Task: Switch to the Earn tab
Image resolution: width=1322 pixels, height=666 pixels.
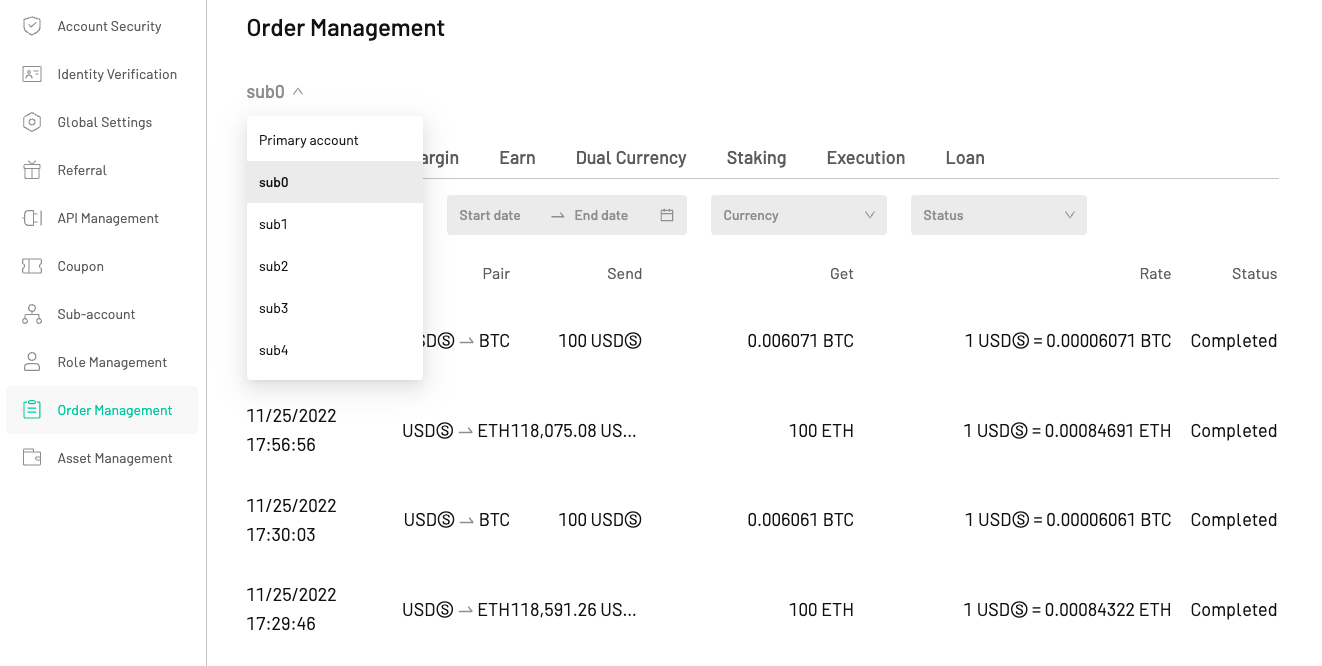Action: click(x=517, y=158)
